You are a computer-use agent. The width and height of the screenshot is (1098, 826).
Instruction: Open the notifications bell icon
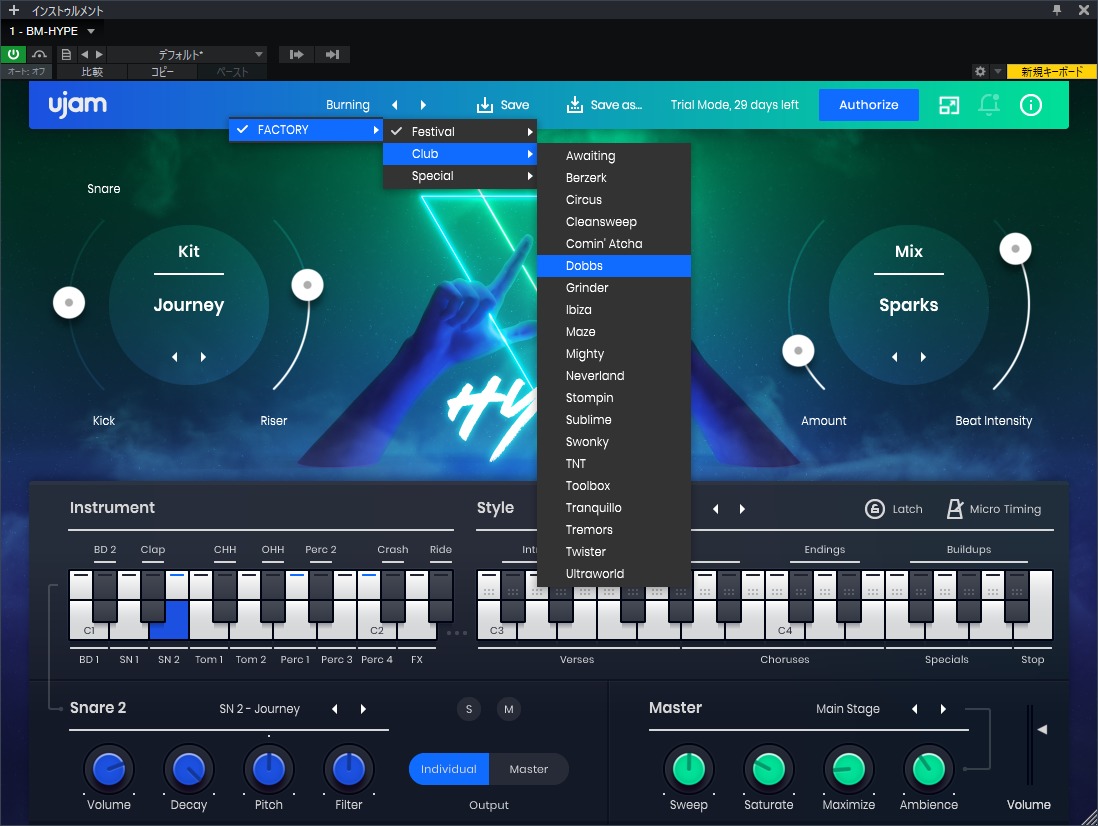[x=989, y=105]
